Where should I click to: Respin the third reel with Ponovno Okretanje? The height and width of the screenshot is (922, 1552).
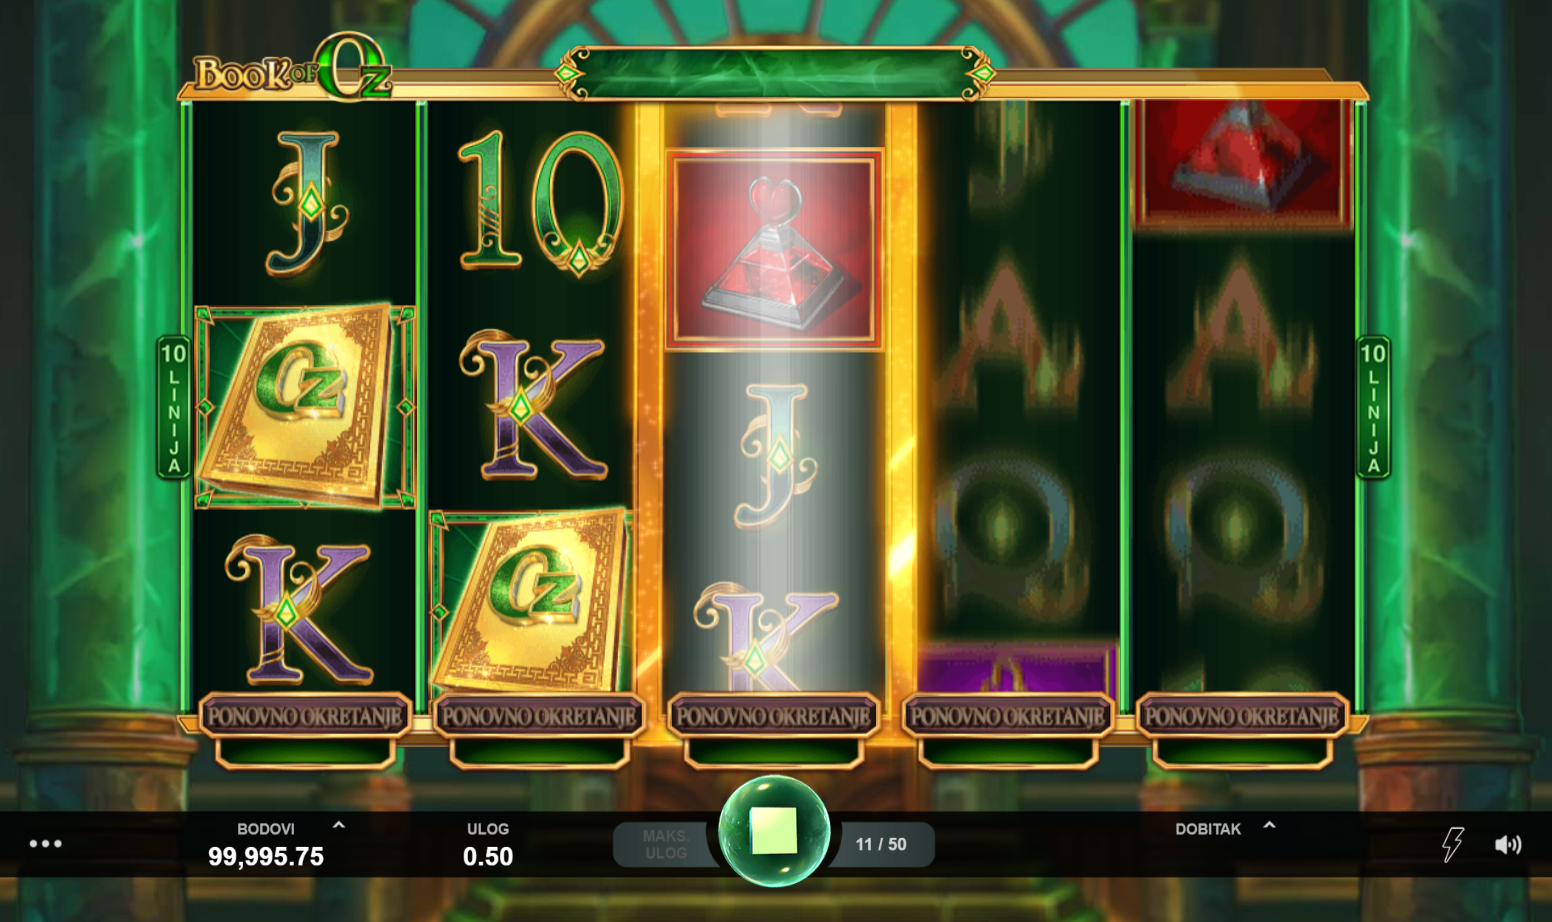773,716
